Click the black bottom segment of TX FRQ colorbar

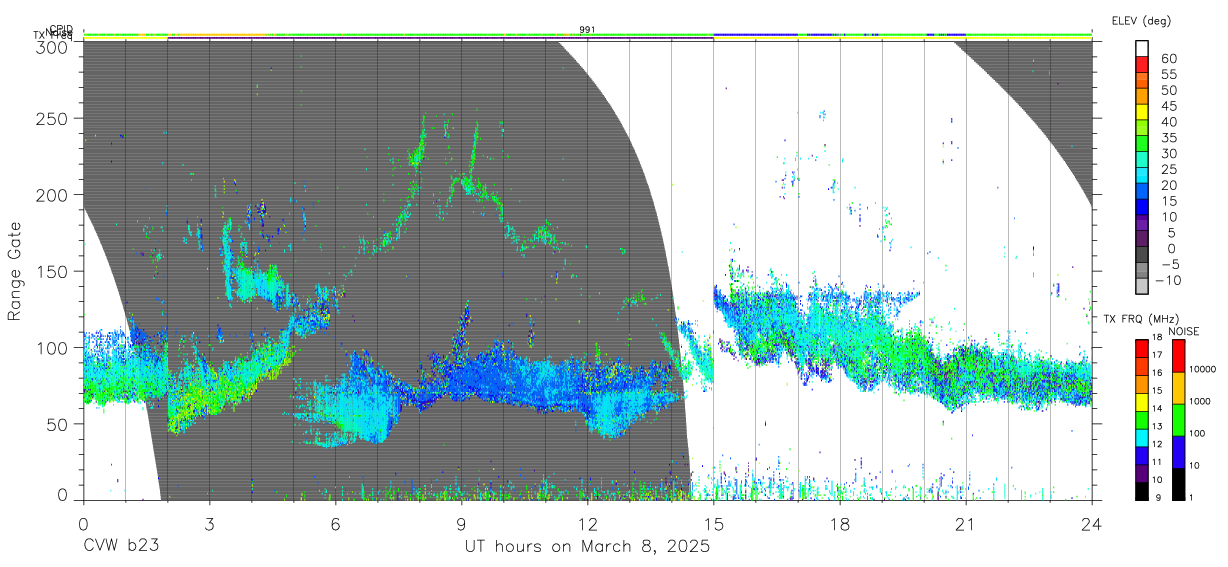pos(1142,492)
